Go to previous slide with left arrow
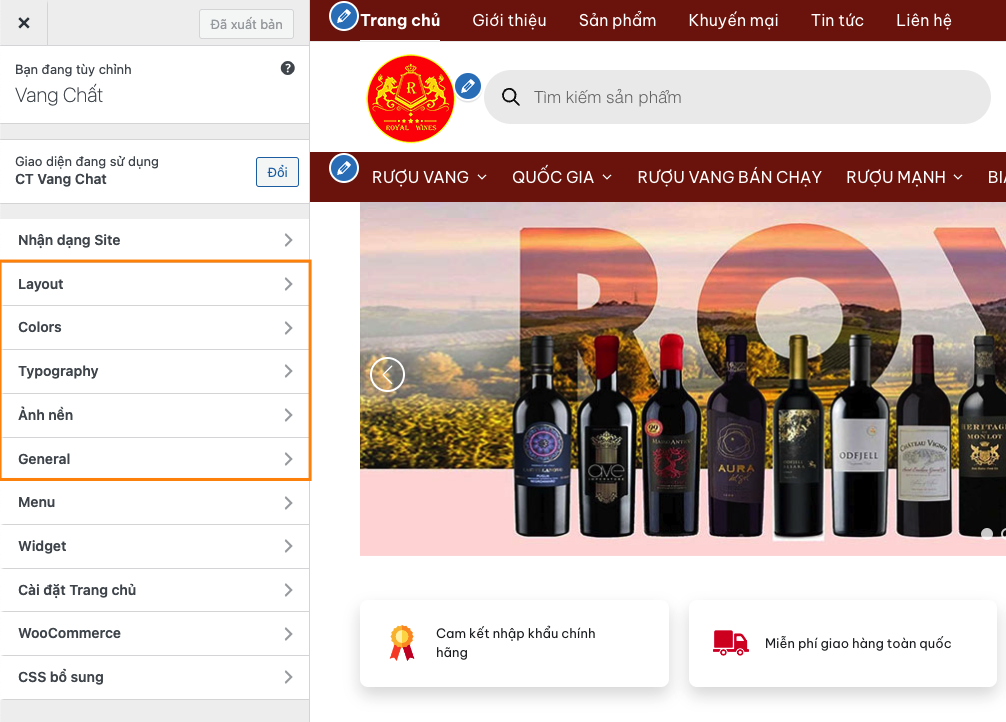This screenshot has width=1006, height=722. (x=388, y=374)
